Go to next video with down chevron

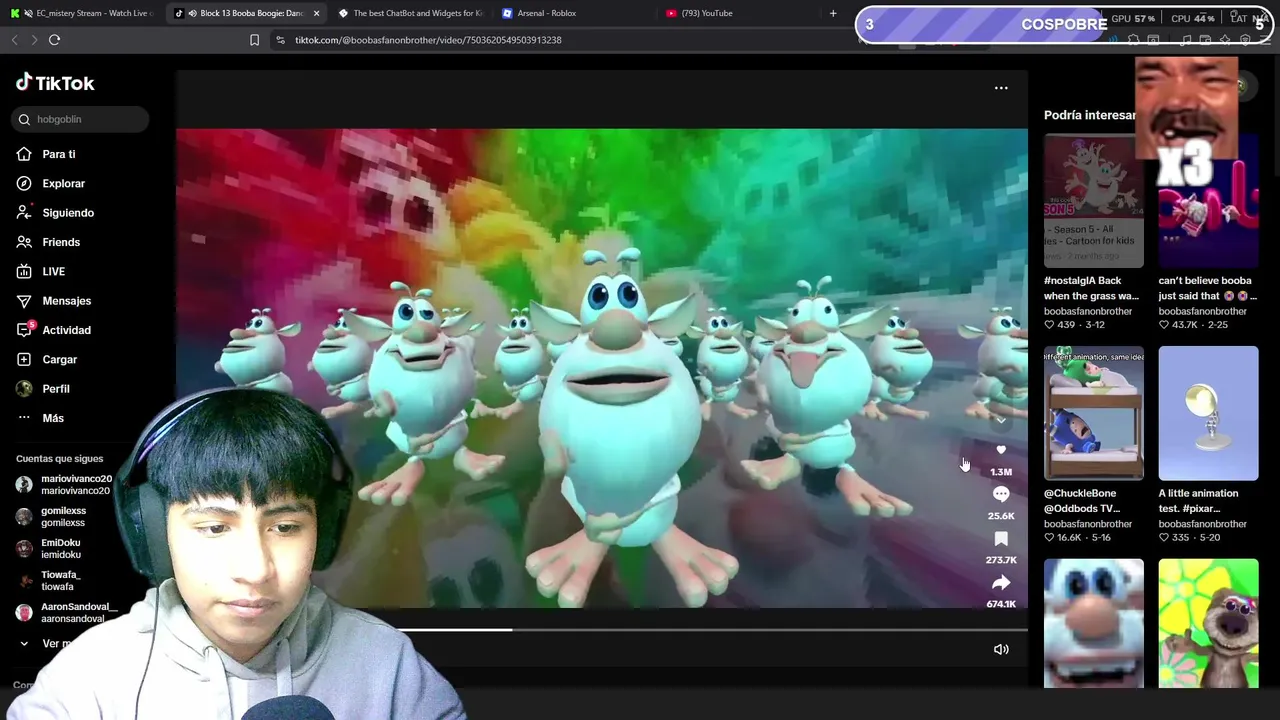pyautogui.click(x=1001, y=420)
